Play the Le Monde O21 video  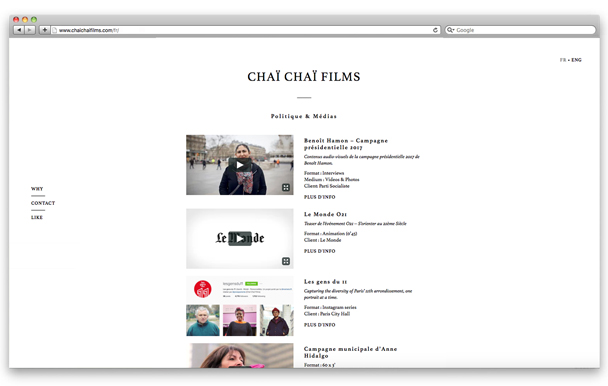point(240,238)
